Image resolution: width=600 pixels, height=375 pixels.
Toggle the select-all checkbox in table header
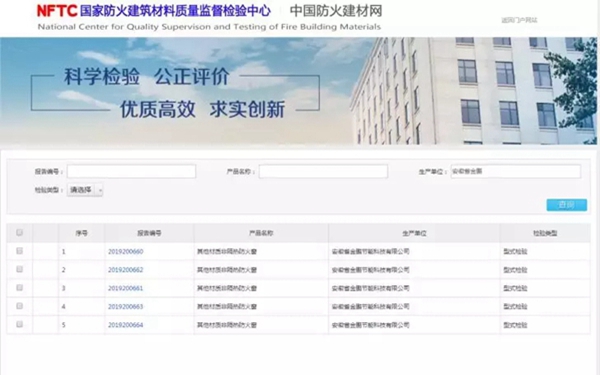pyautogui.click(x=20, y=232)
